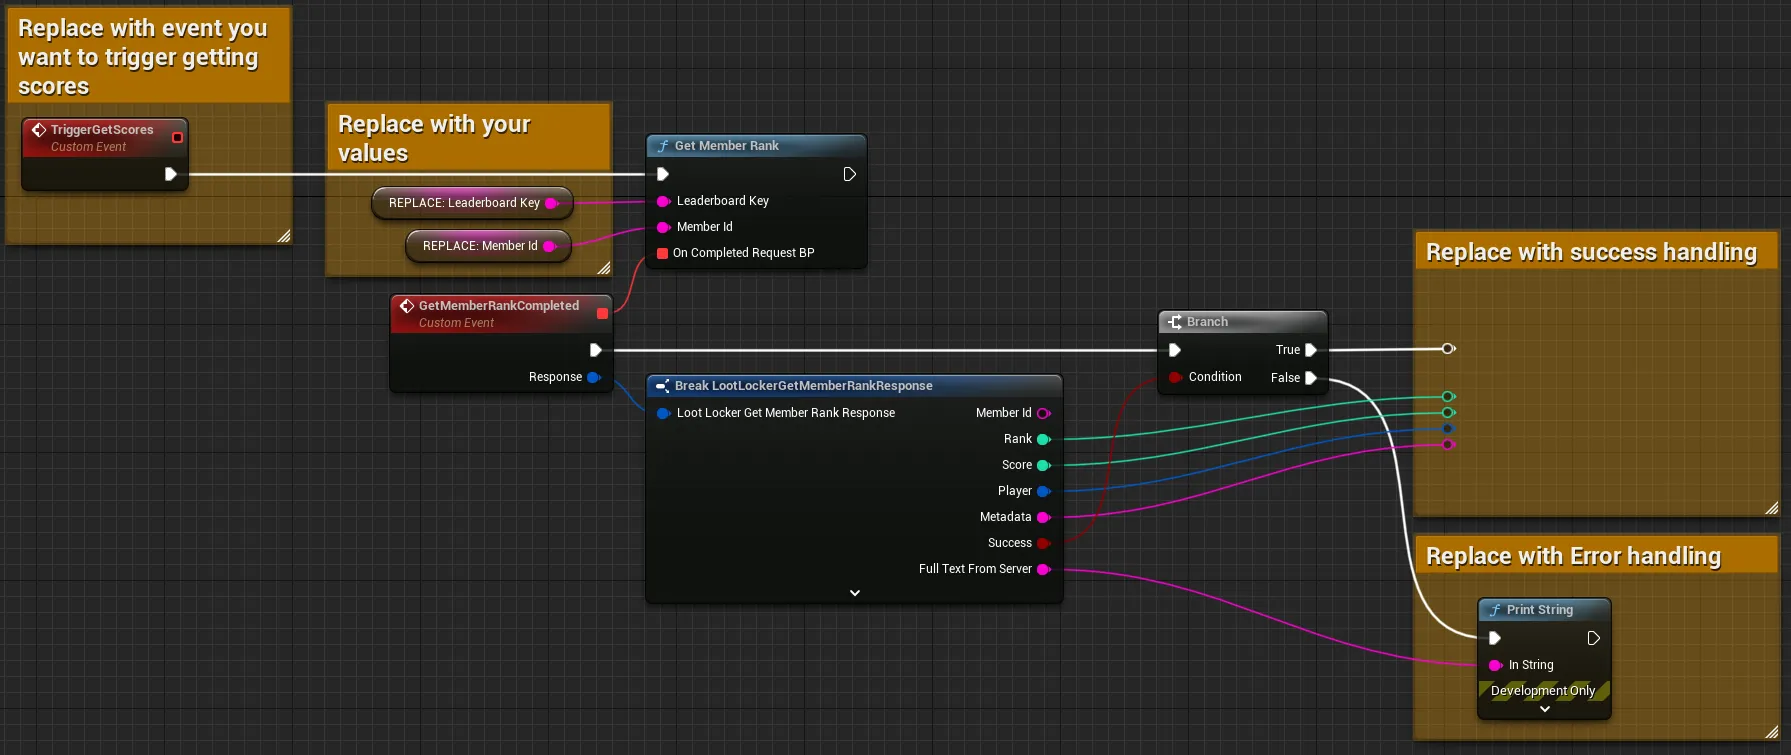The image size is (1791, 755).
Task: Click the exec output pin of Get Member Rank
Action: point(849,174)
